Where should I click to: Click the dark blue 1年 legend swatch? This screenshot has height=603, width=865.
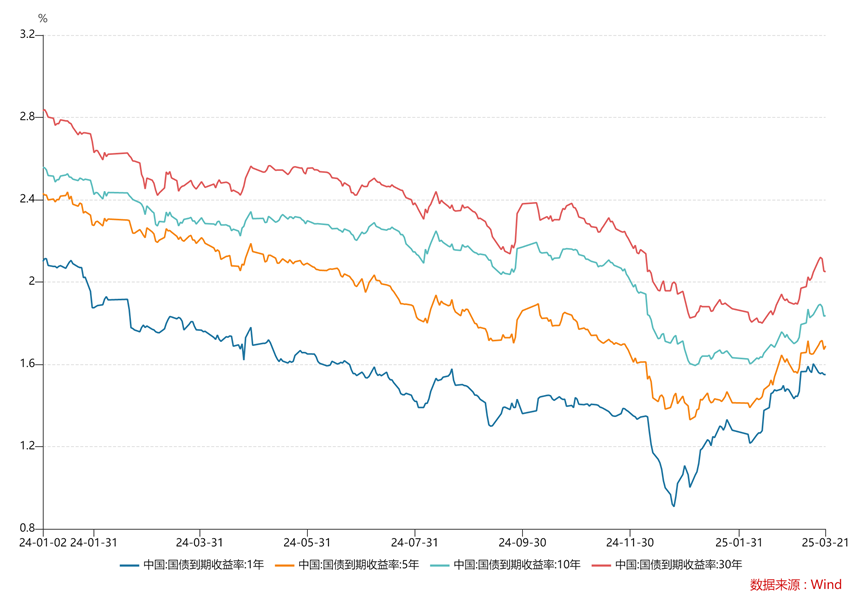[129, 565]
